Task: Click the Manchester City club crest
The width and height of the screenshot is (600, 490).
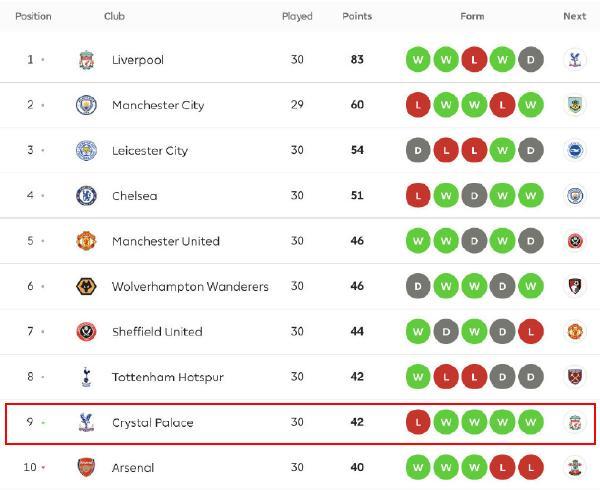Action: (86, 105)
